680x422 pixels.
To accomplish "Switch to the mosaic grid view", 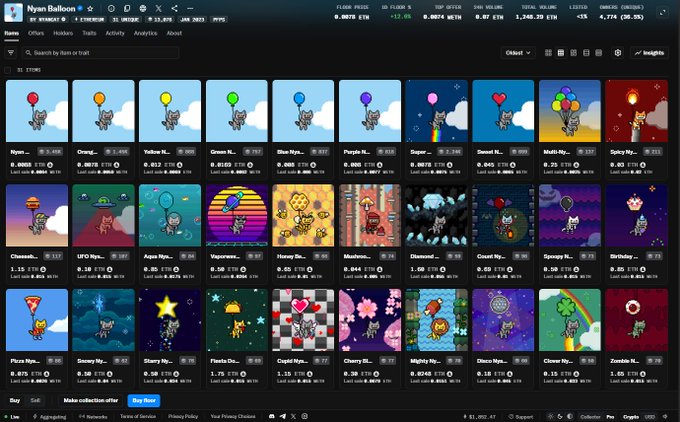I will [573, 52].
